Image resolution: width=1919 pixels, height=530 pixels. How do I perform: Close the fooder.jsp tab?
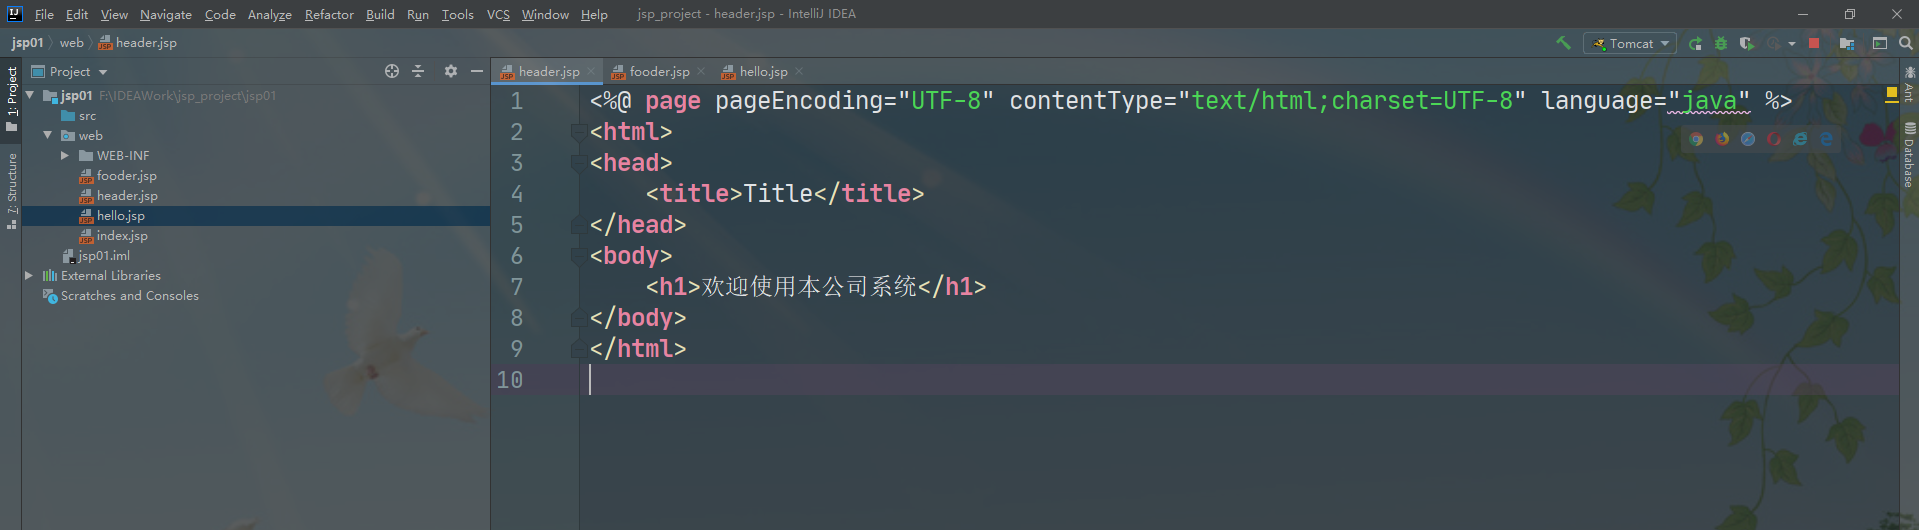point(701,72)
